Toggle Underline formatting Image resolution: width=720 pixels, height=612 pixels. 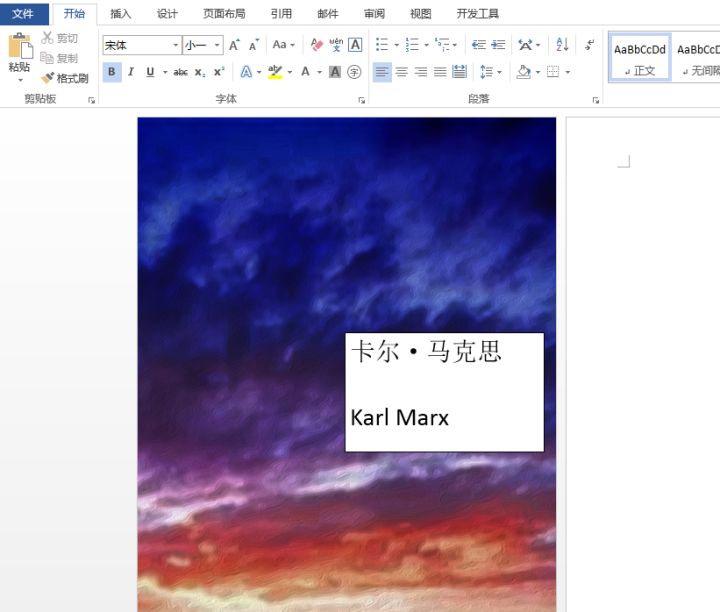coord(150,72)
